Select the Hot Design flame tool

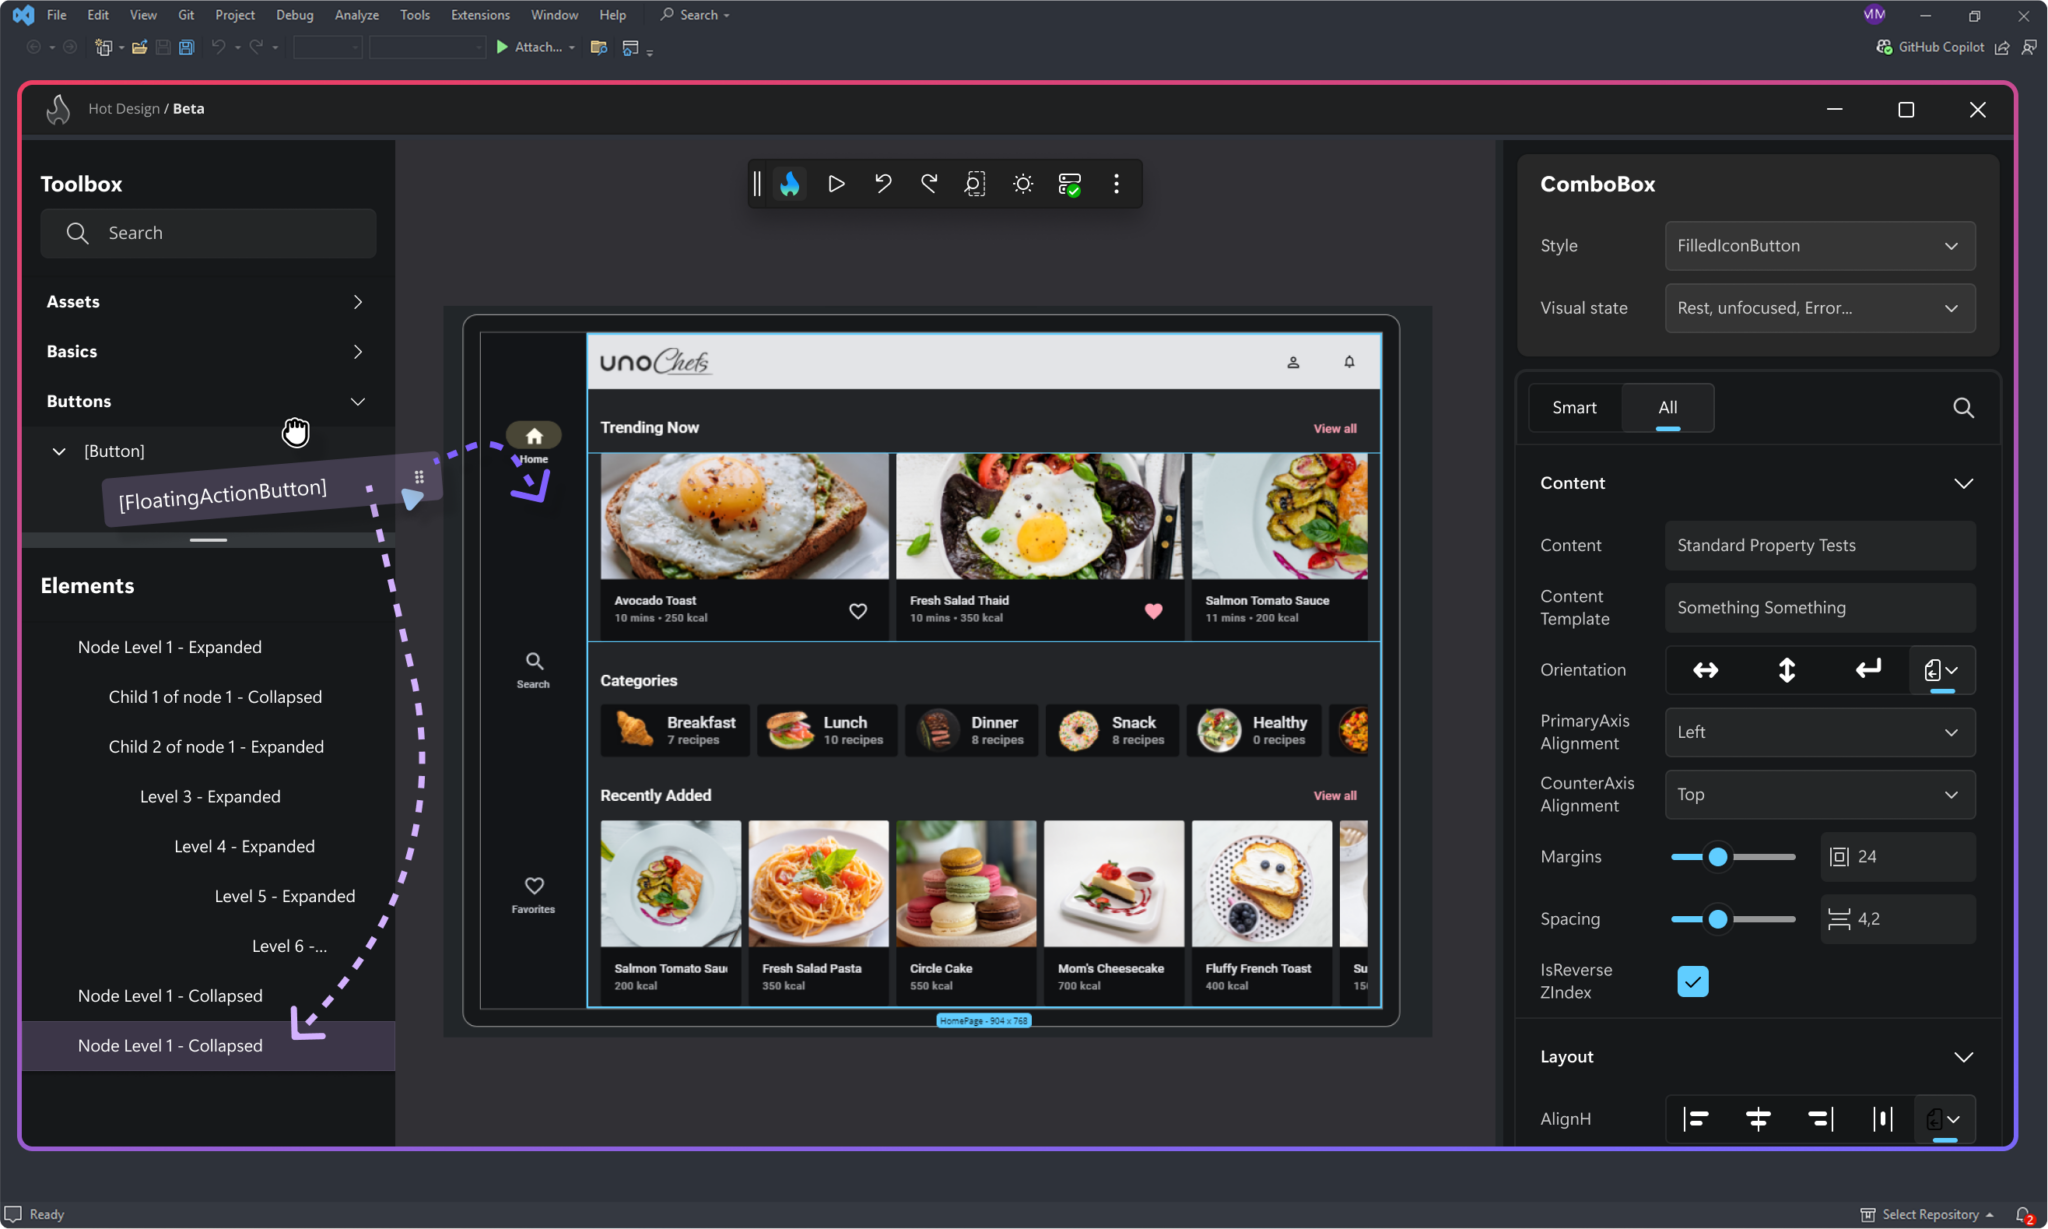click(x=789, y=183)
